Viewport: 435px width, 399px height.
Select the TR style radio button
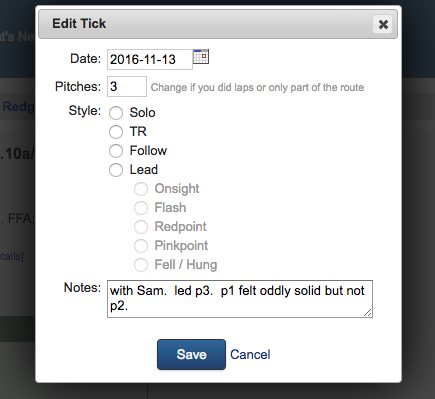[x=116, y=132]
